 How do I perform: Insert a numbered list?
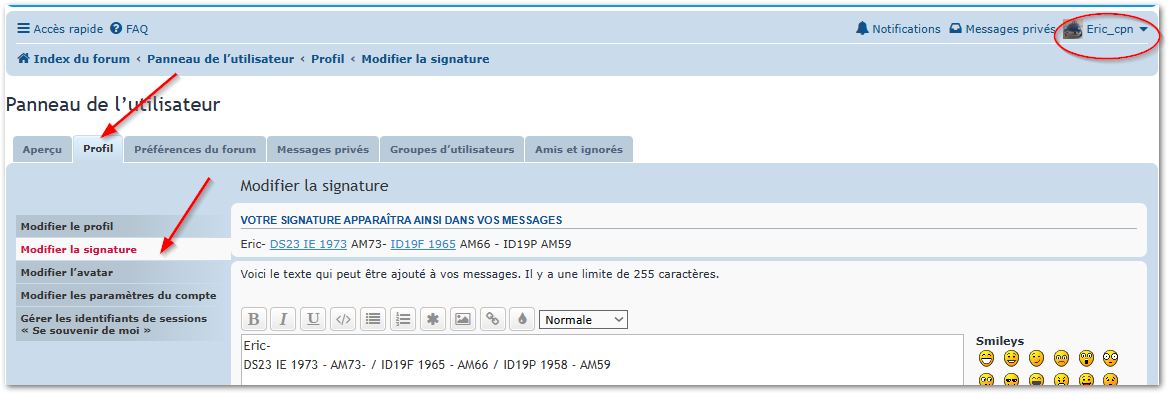tap(403, 320)
